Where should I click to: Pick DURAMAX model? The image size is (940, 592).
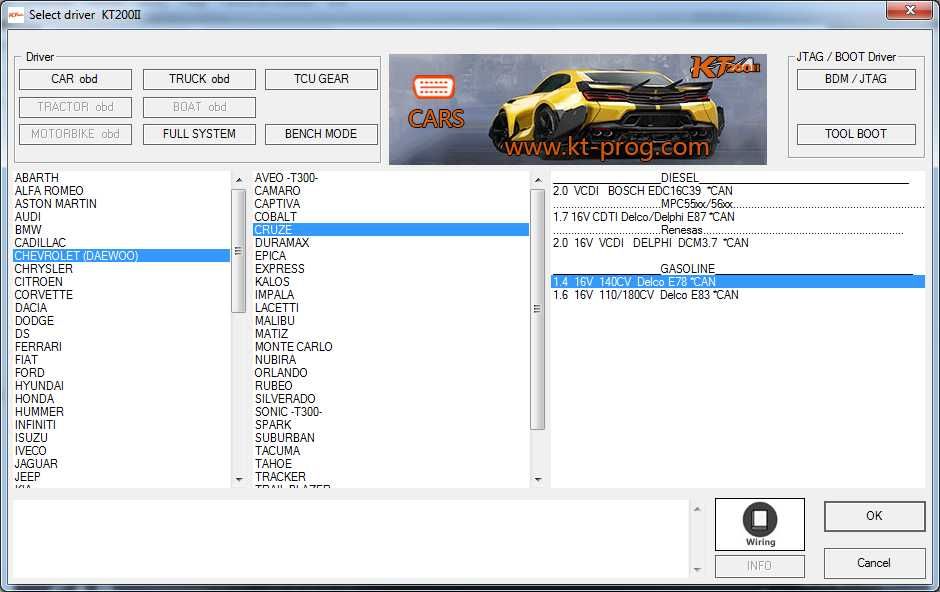(391, 243)
